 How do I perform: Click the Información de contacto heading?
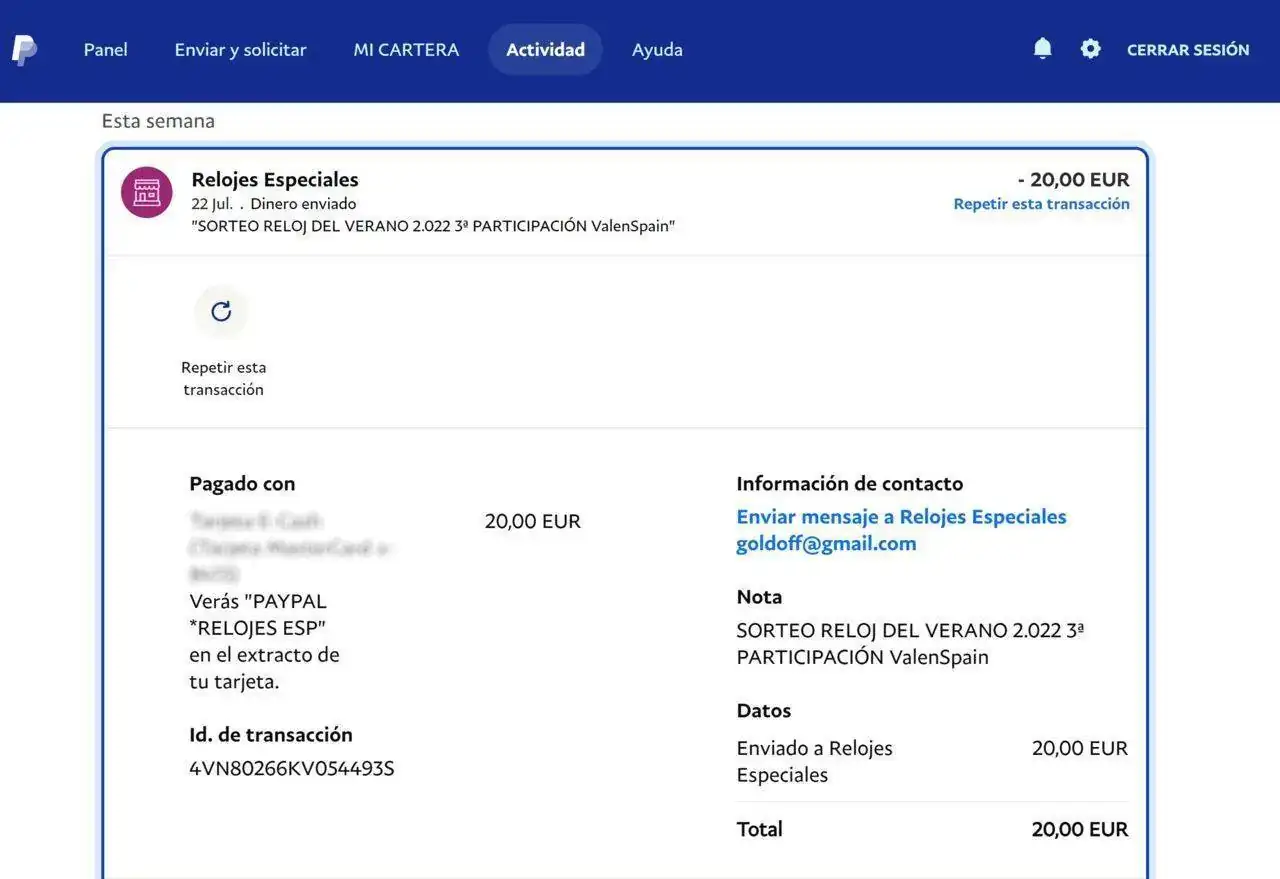(x=850, y=484)
